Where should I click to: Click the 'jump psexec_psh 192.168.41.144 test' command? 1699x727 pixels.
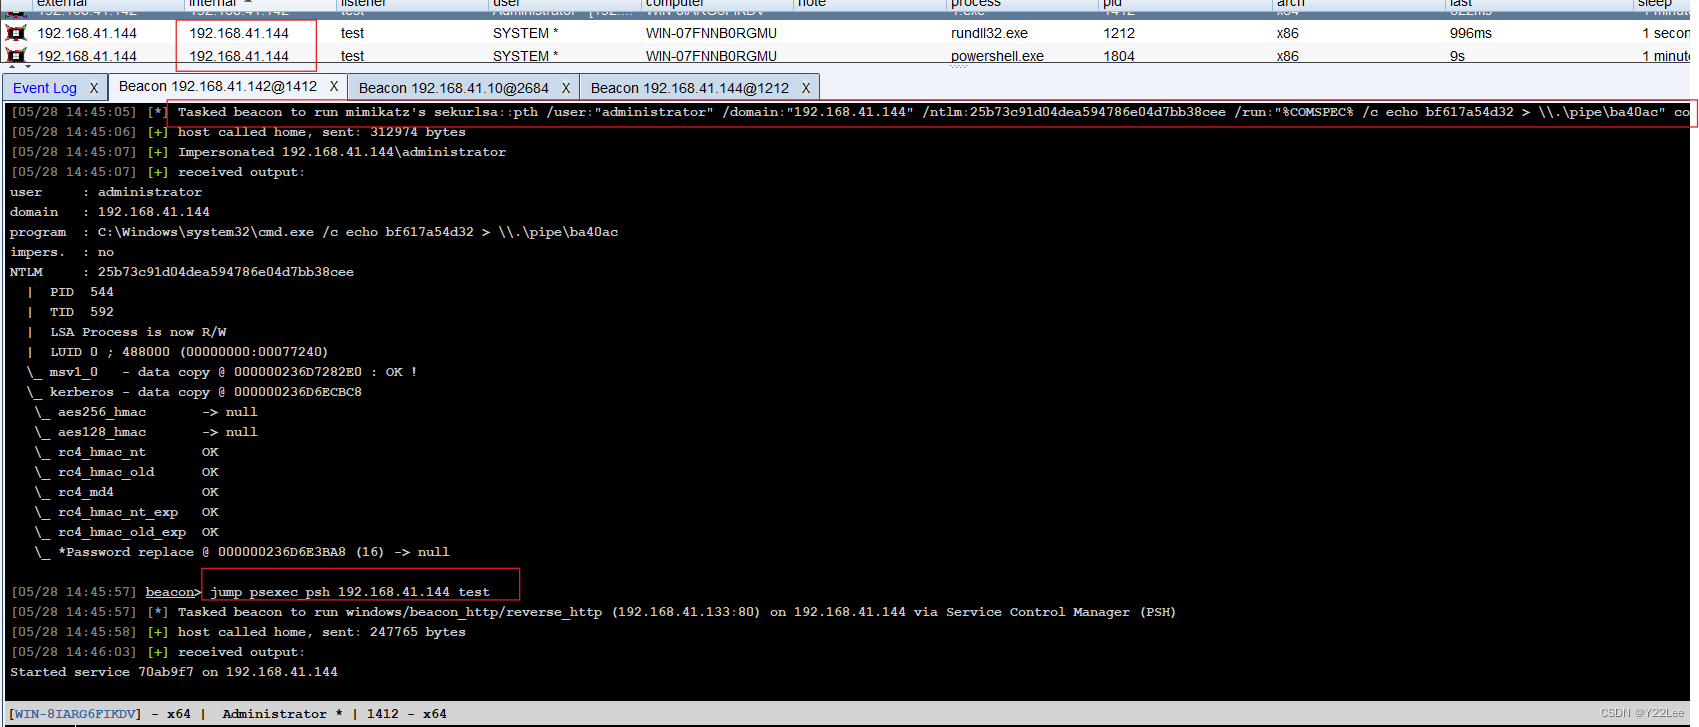(x=350, y=592)
